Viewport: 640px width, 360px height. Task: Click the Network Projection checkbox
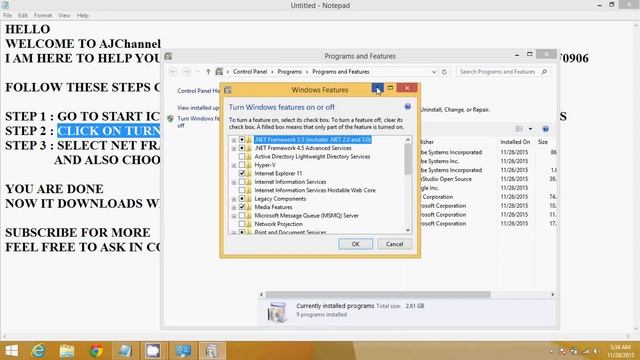pos(242,224)
